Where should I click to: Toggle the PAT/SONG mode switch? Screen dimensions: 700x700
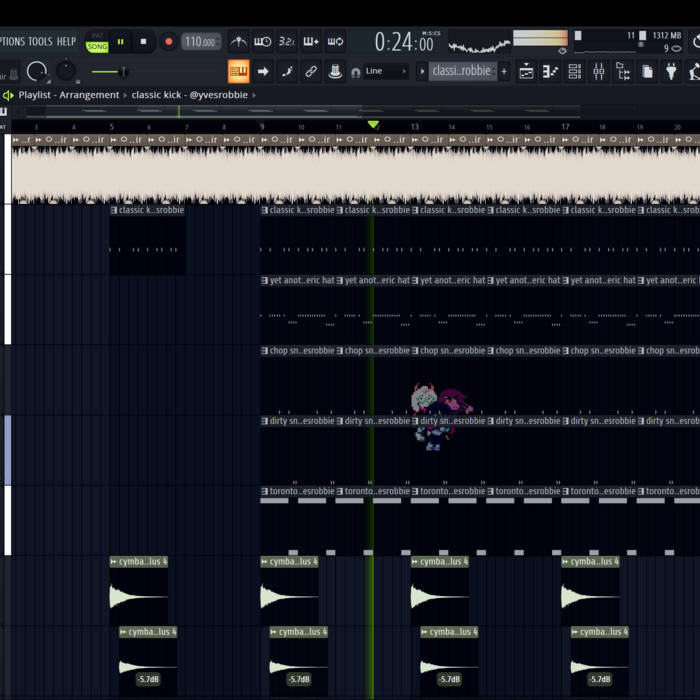click(97, 42)
